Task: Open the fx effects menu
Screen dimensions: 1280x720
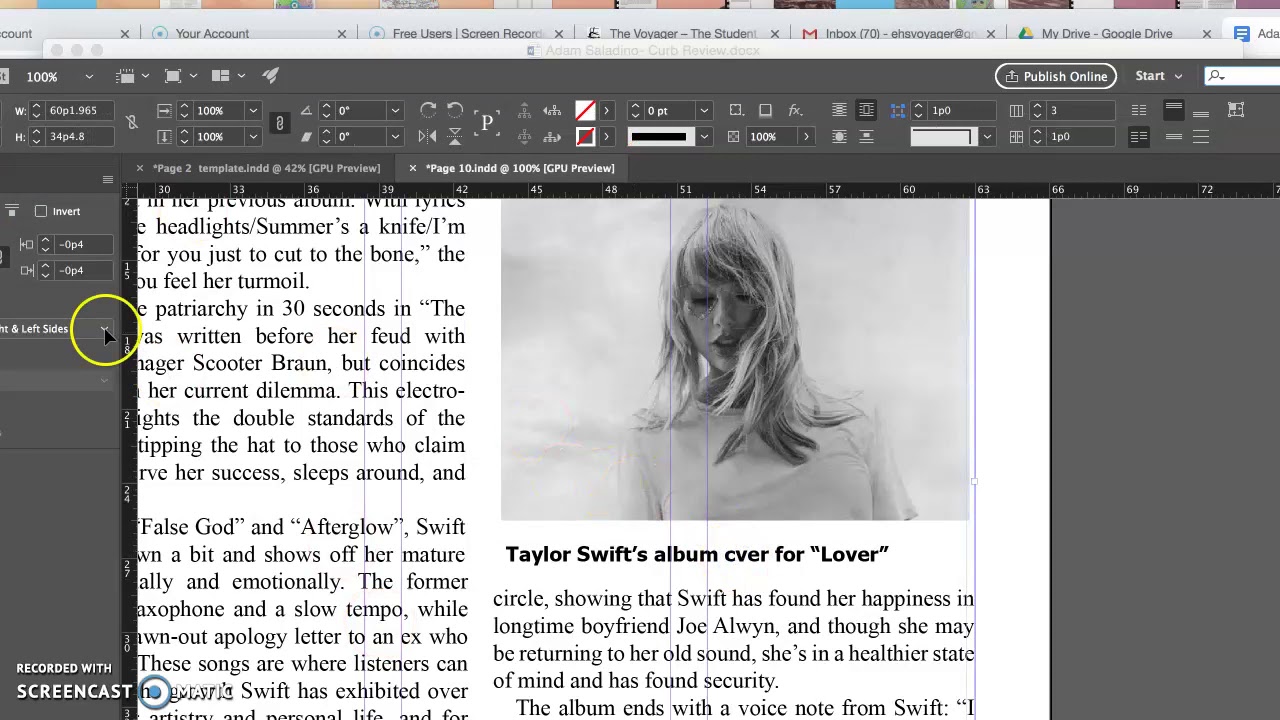Action: [796, 110]
